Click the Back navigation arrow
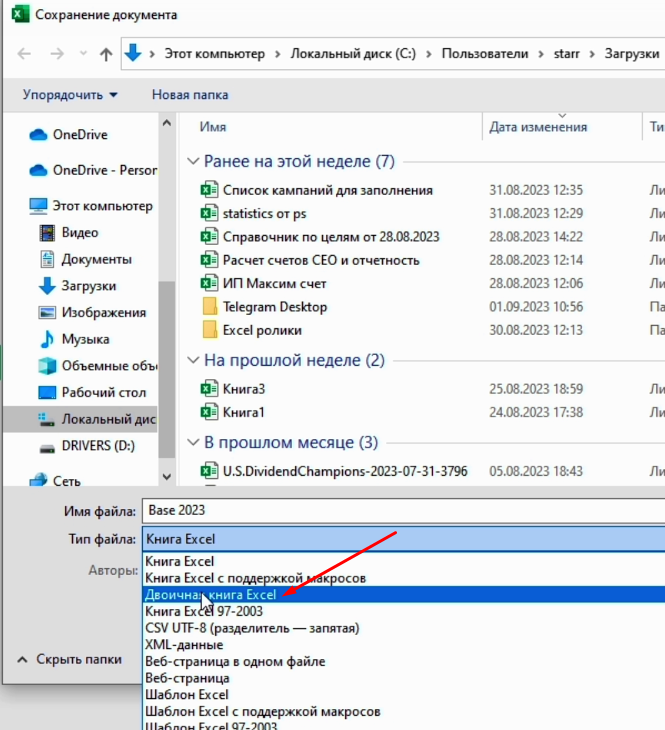Viewport: 665px width, 730px height. (24, 54)
